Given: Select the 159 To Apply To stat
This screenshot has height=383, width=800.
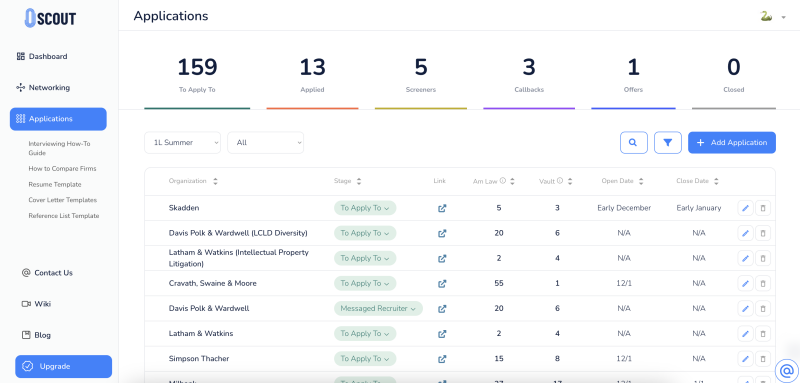Looking at the screenshot, I should 197,75.
